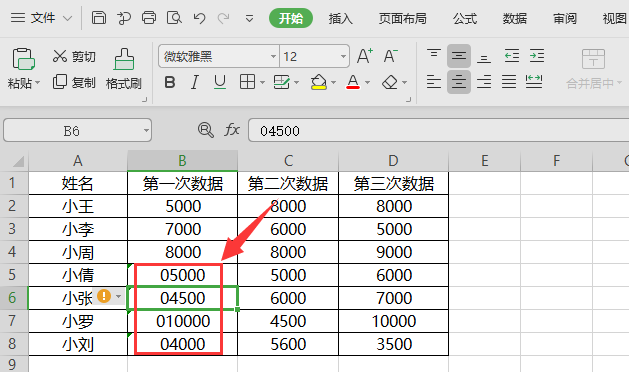Click the Save icon in quick toolbar
The height and width of the screenshot is (372, 629).
click(99, 18)
